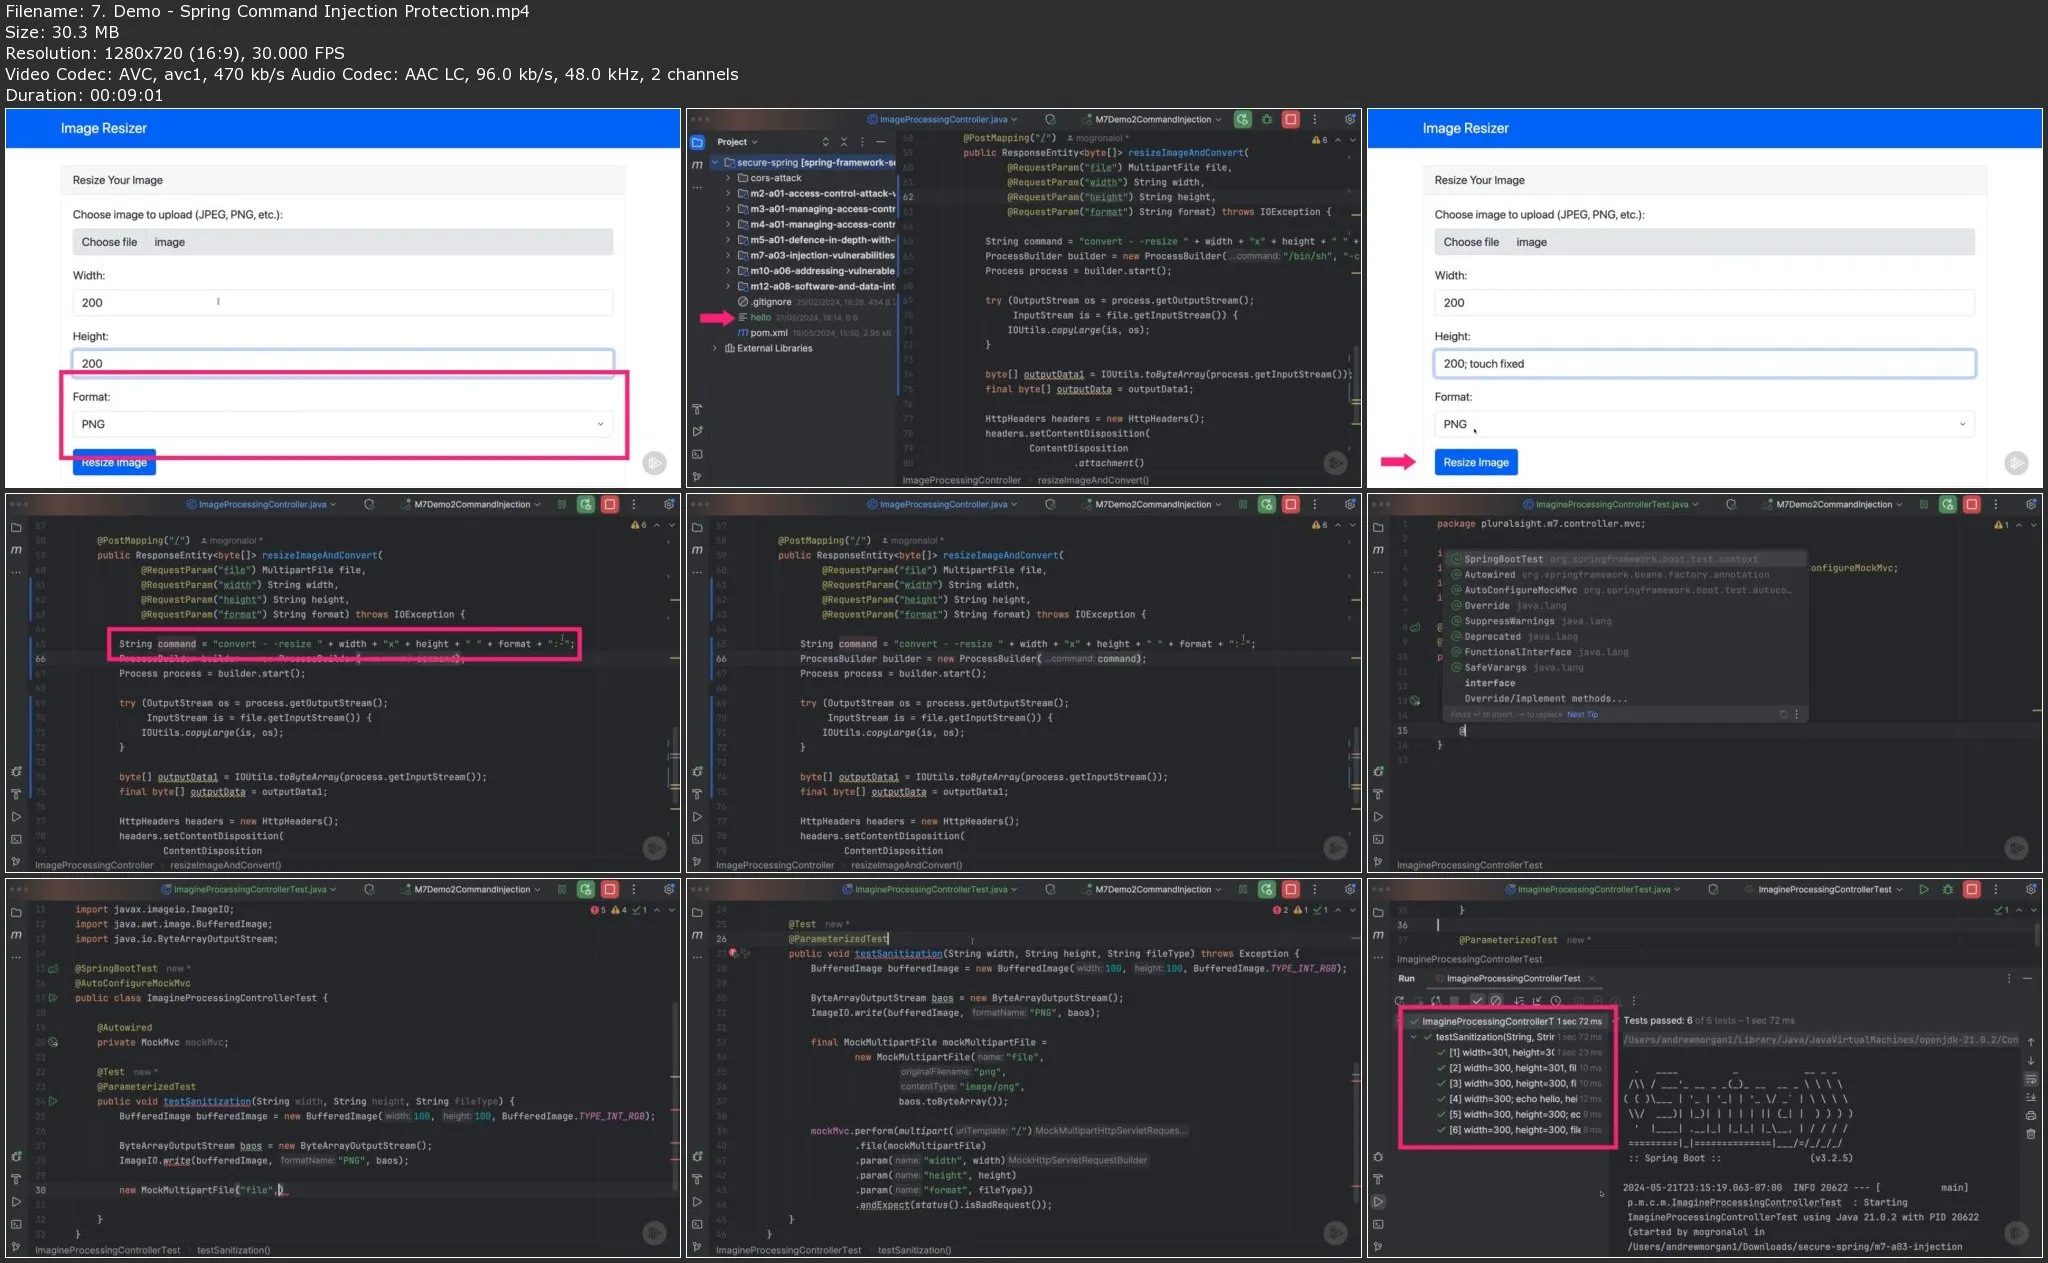Viewport: 2048px width, 1263px height.
Task: Open the ImagineProcessingControllerTest run configuration dropdown in the test results frame
Action: (x=1823, y=889)
